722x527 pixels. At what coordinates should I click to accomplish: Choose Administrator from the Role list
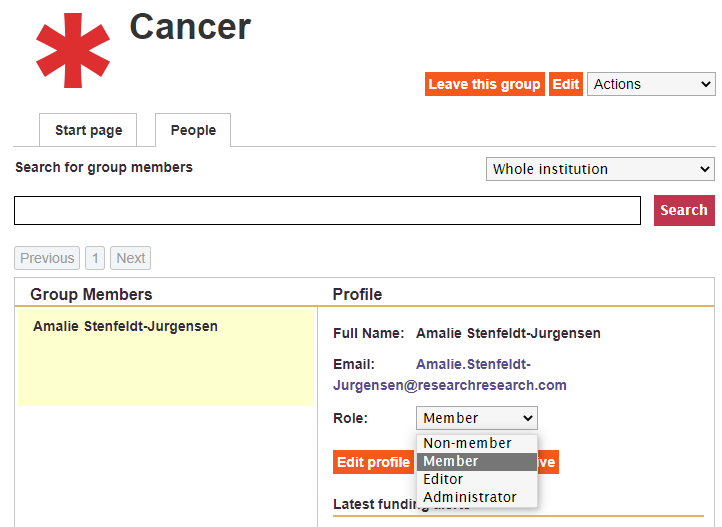pos(470,498)
